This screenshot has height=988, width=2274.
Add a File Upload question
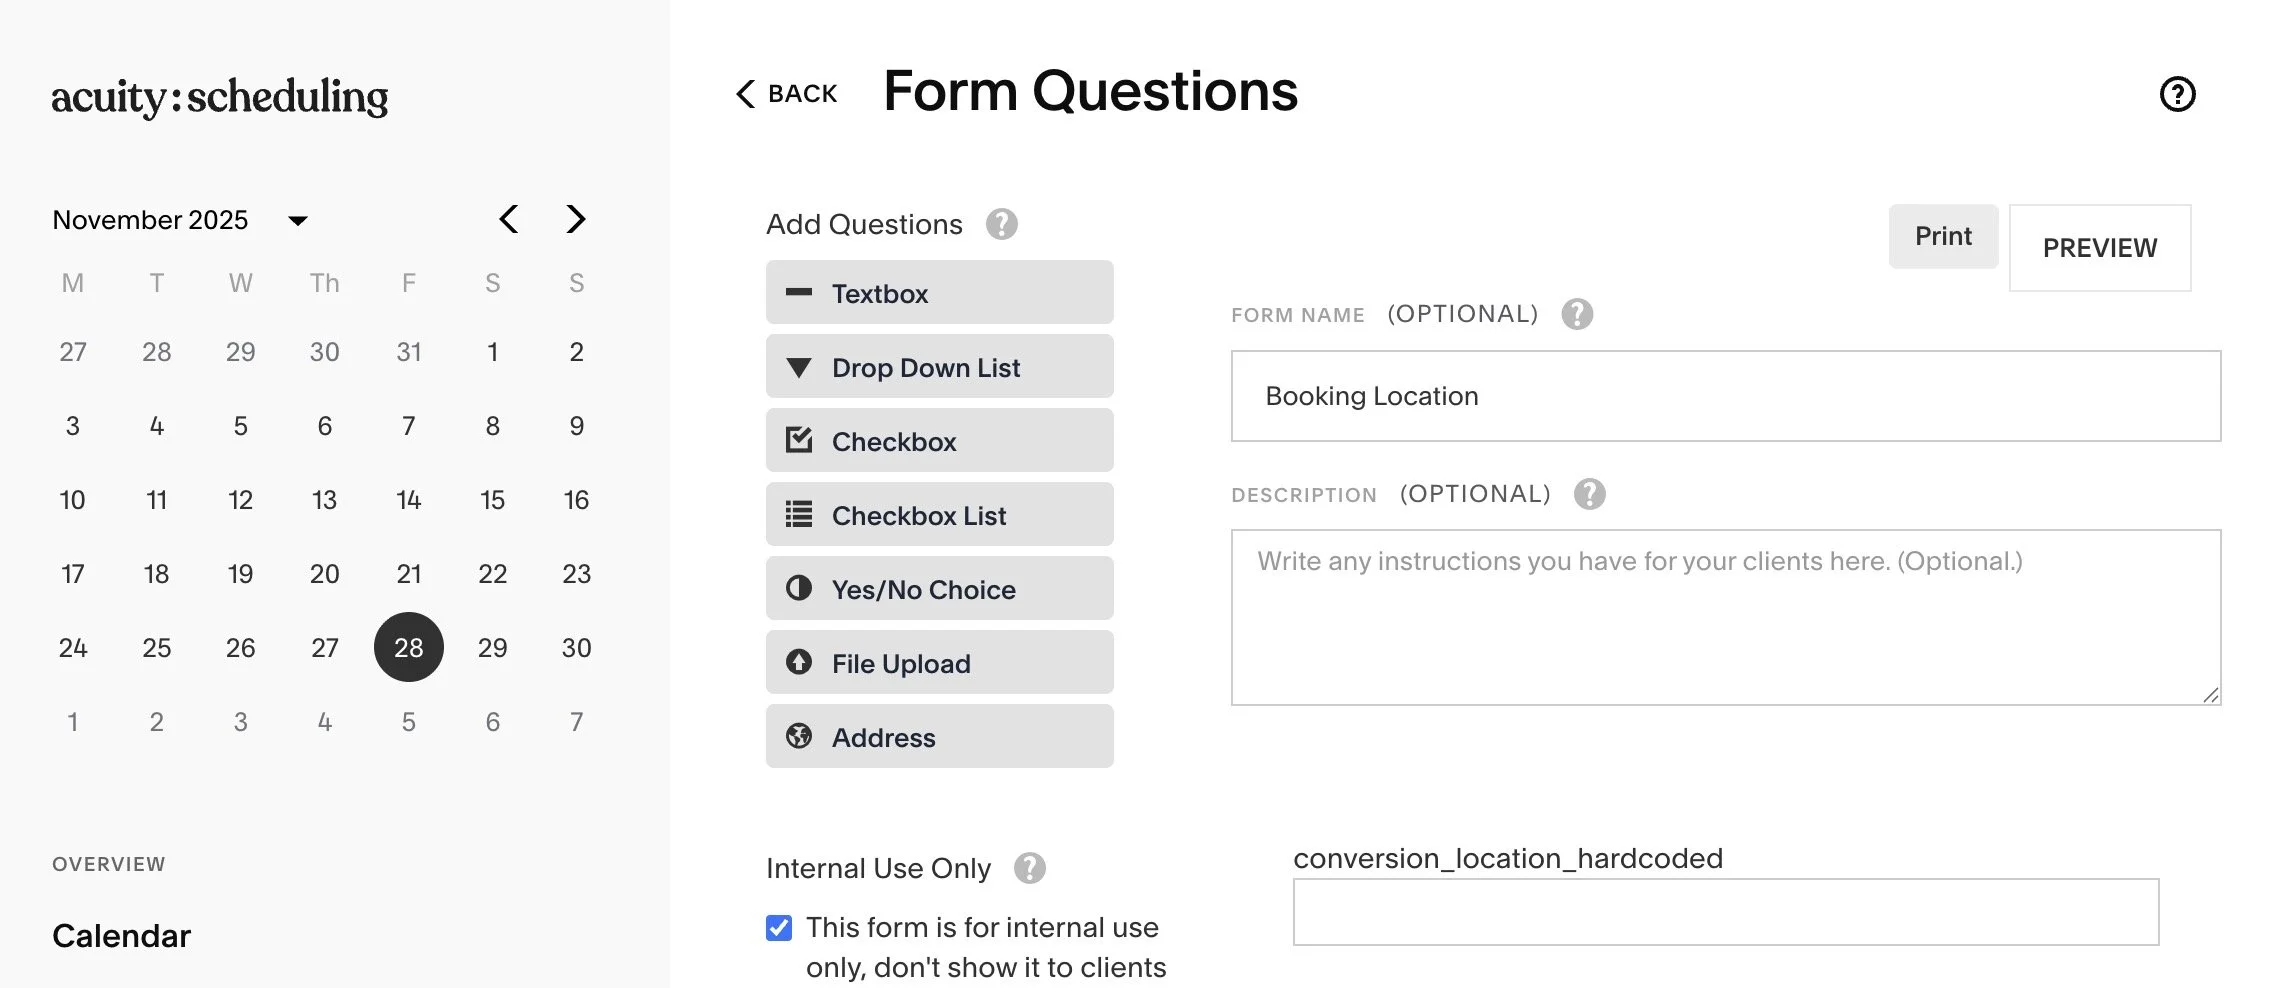tap(939, 663)
